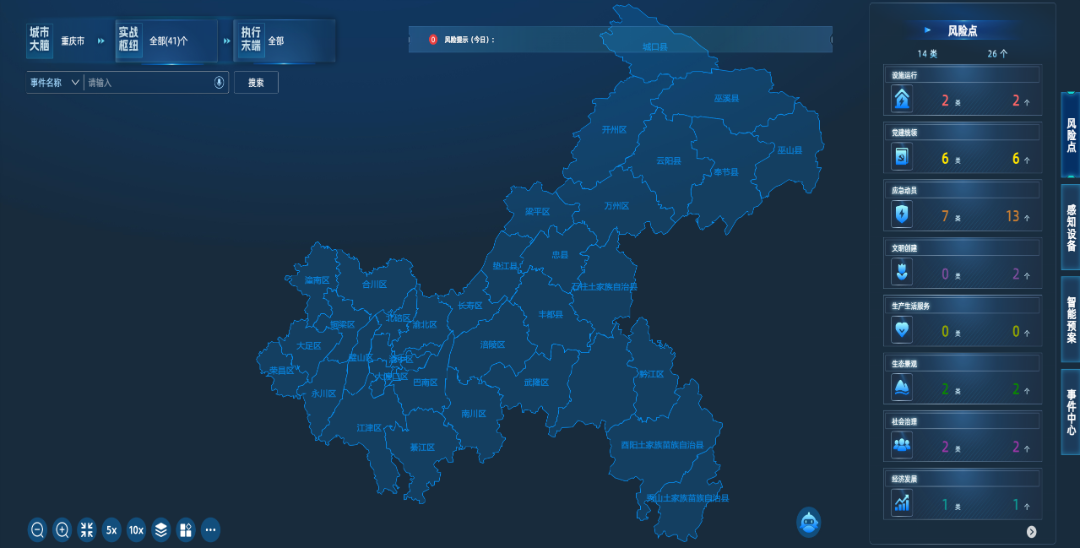Viewport: 1080px width, 548px height.
Task: Select 涪陵区 district on the map
Action: (492, 344)
